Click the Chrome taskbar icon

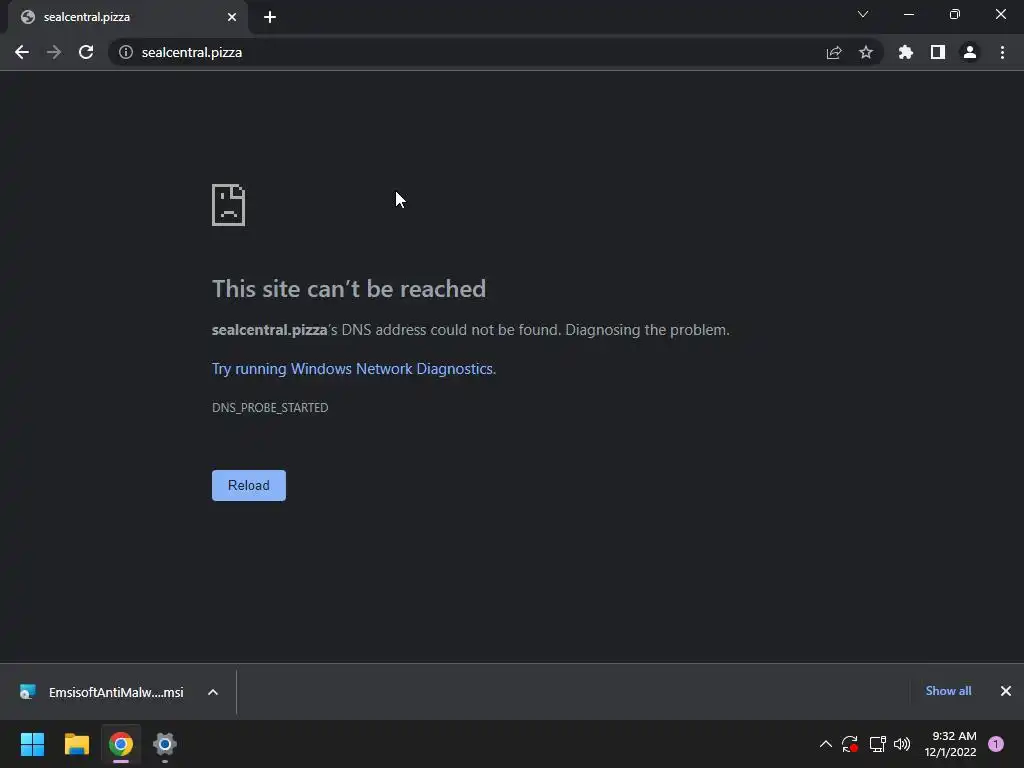[121, 744]
